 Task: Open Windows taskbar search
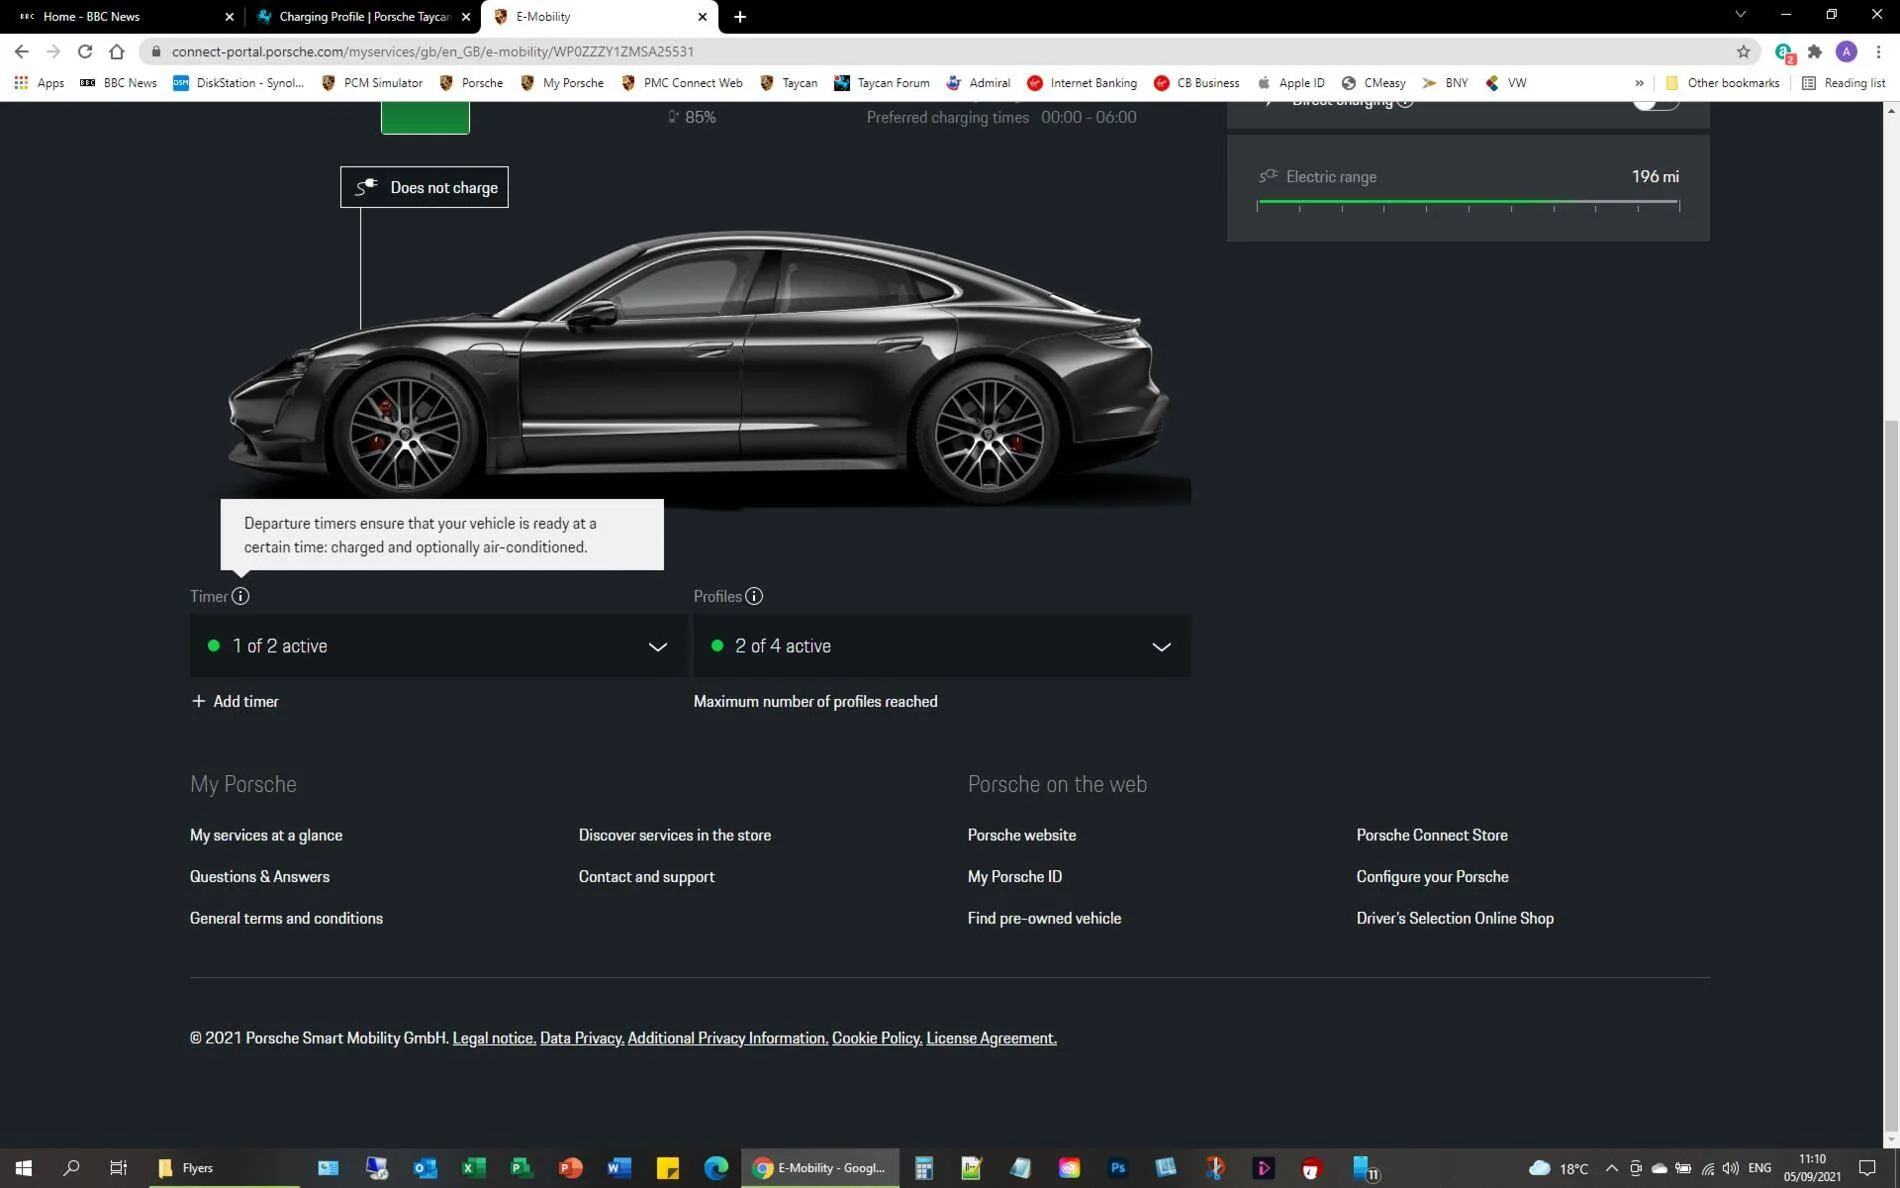tap(71, 1167)
